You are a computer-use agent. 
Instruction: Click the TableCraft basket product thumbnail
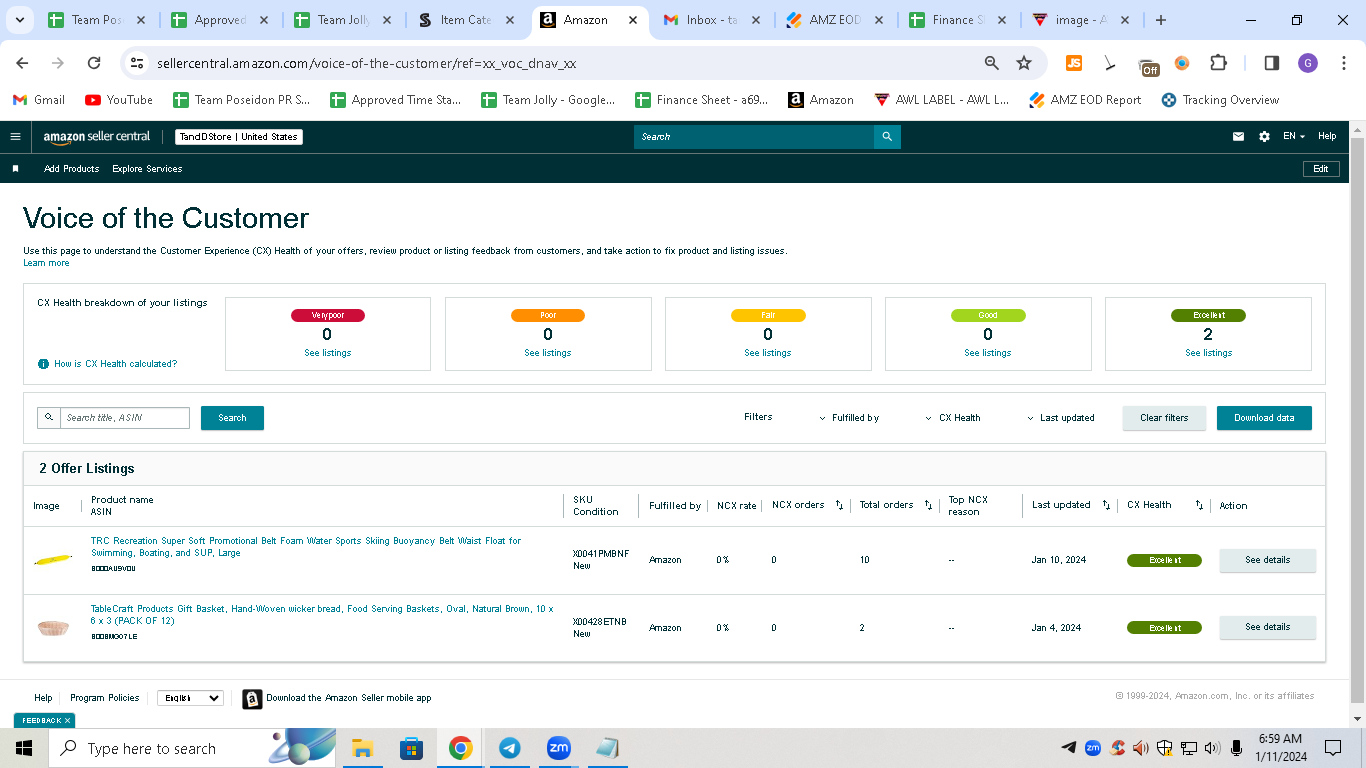(x=53, y=628)
